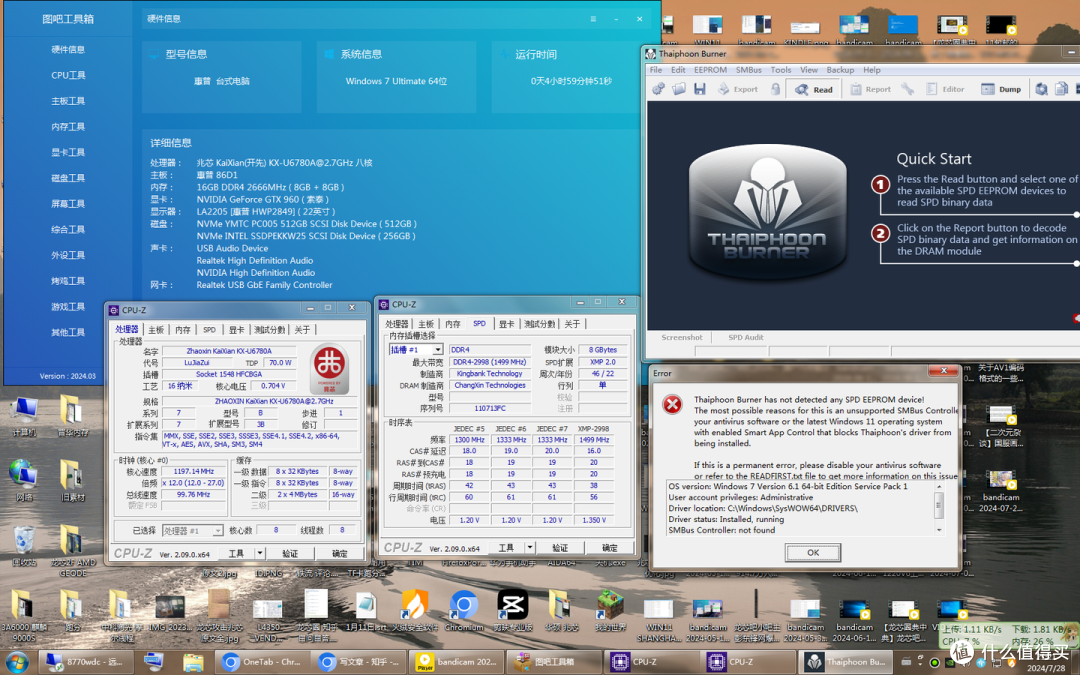1080x675 pixels.
Task: Click the scrollbar down arrow in the Error details box
Action: [939, 530]
